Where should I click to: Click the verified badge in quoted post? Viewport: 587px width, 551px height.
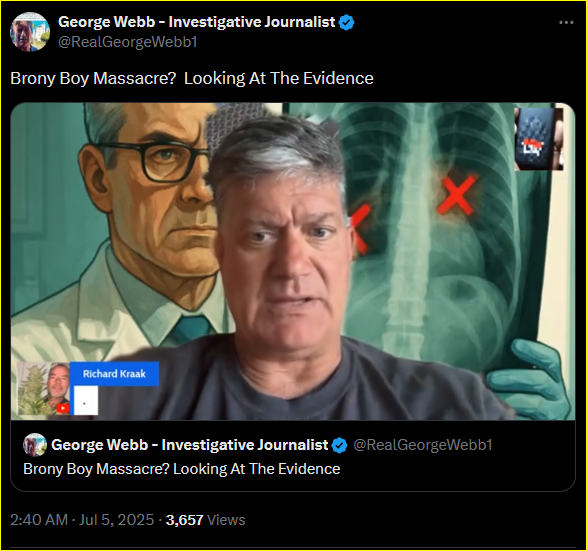(340, 445)
